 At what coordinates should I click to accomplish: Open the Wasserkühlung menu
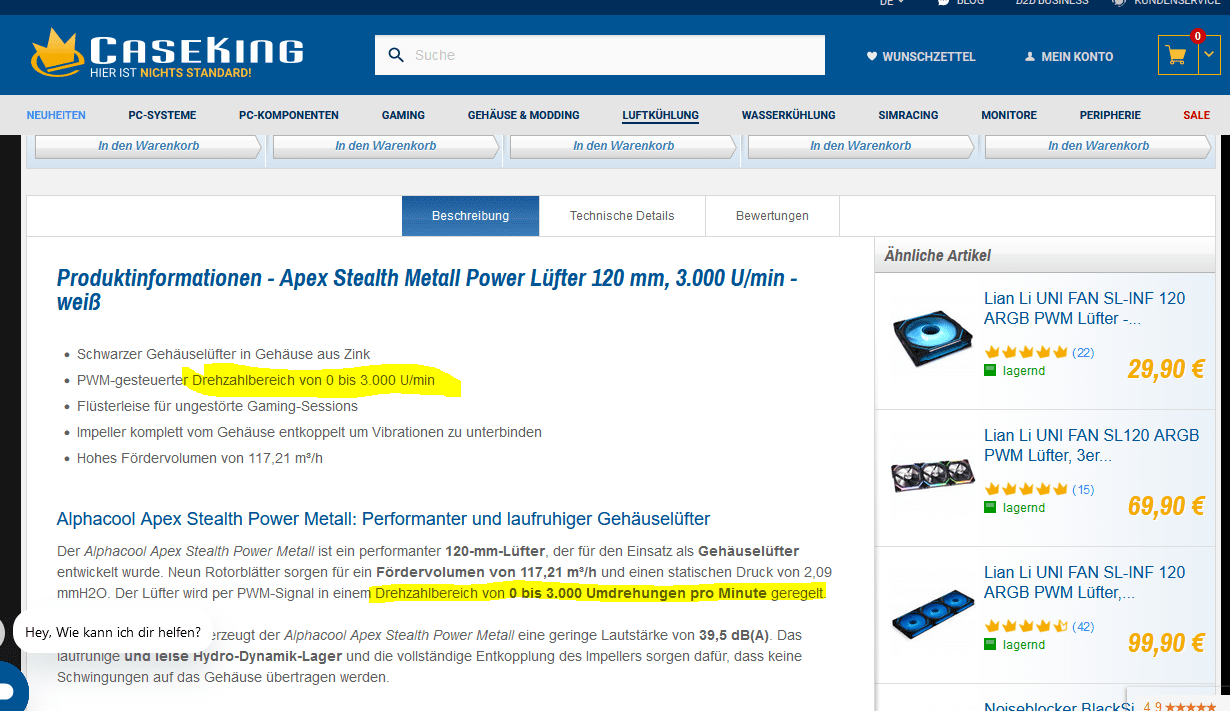[x=788, y=115]
